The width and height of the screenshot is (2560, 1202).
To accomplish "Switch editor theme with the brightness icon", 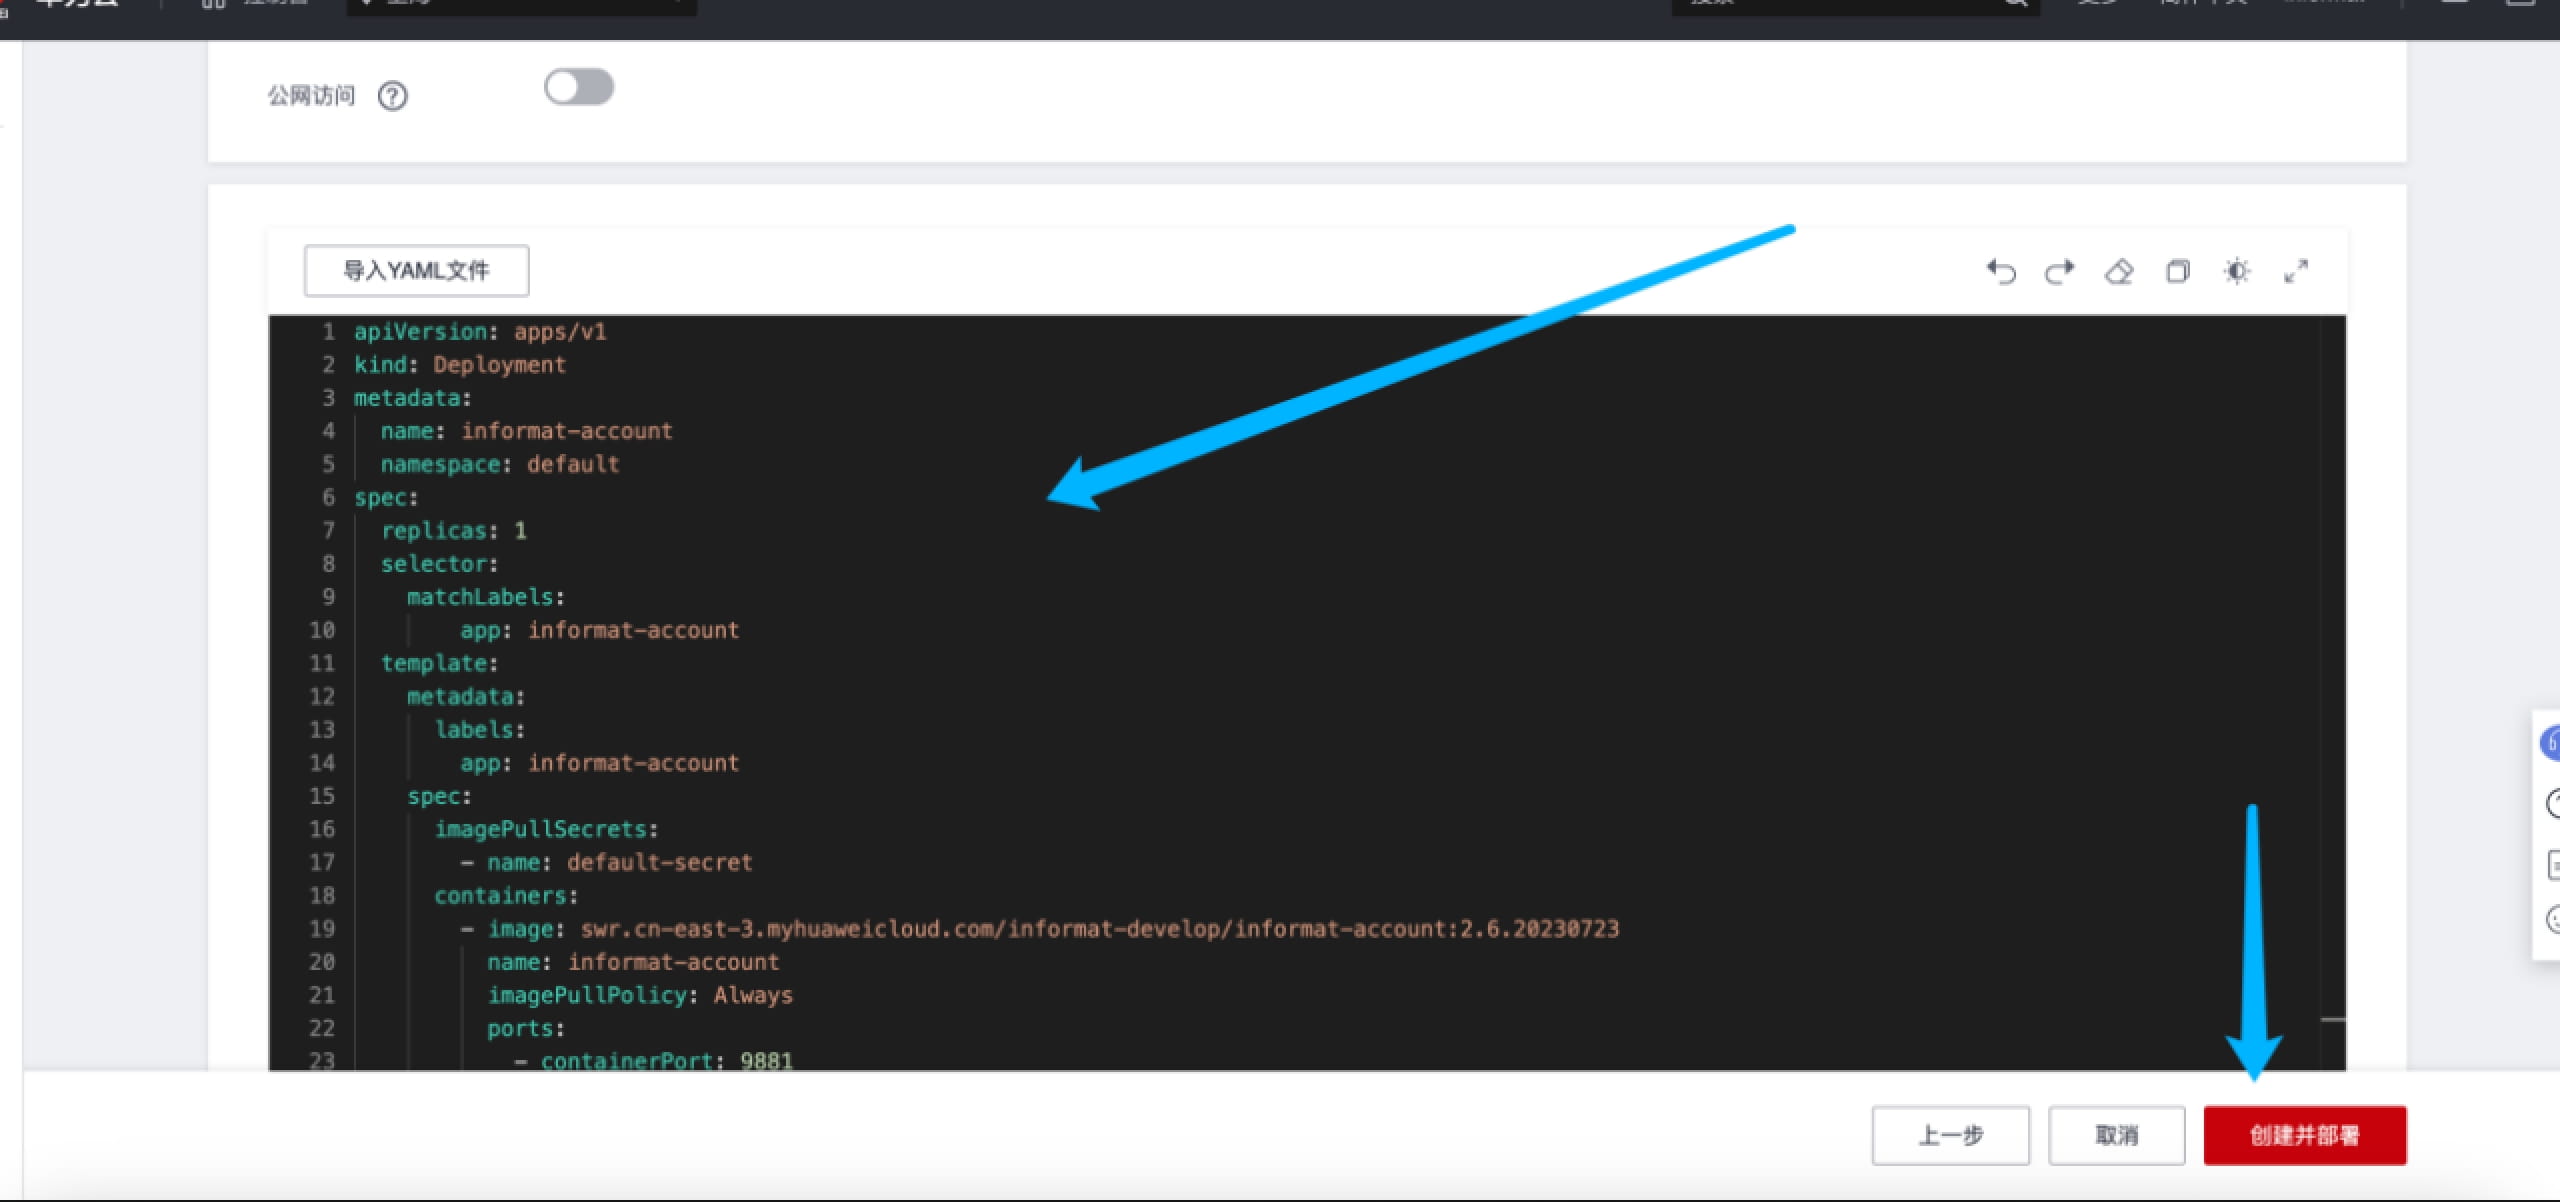I will pyautogui.click(x=2237, y=271).
